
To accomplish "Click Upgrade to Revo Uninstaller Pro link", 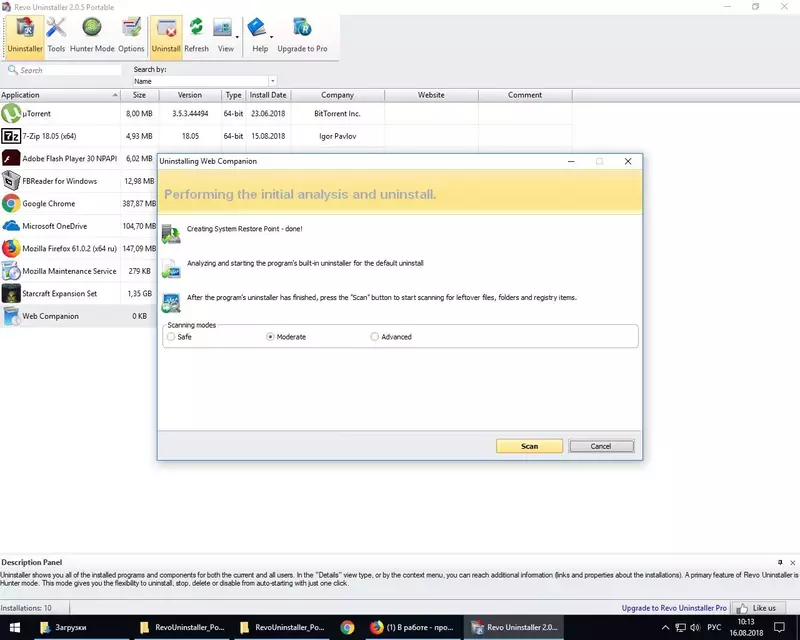I will (x=674, y=608).
